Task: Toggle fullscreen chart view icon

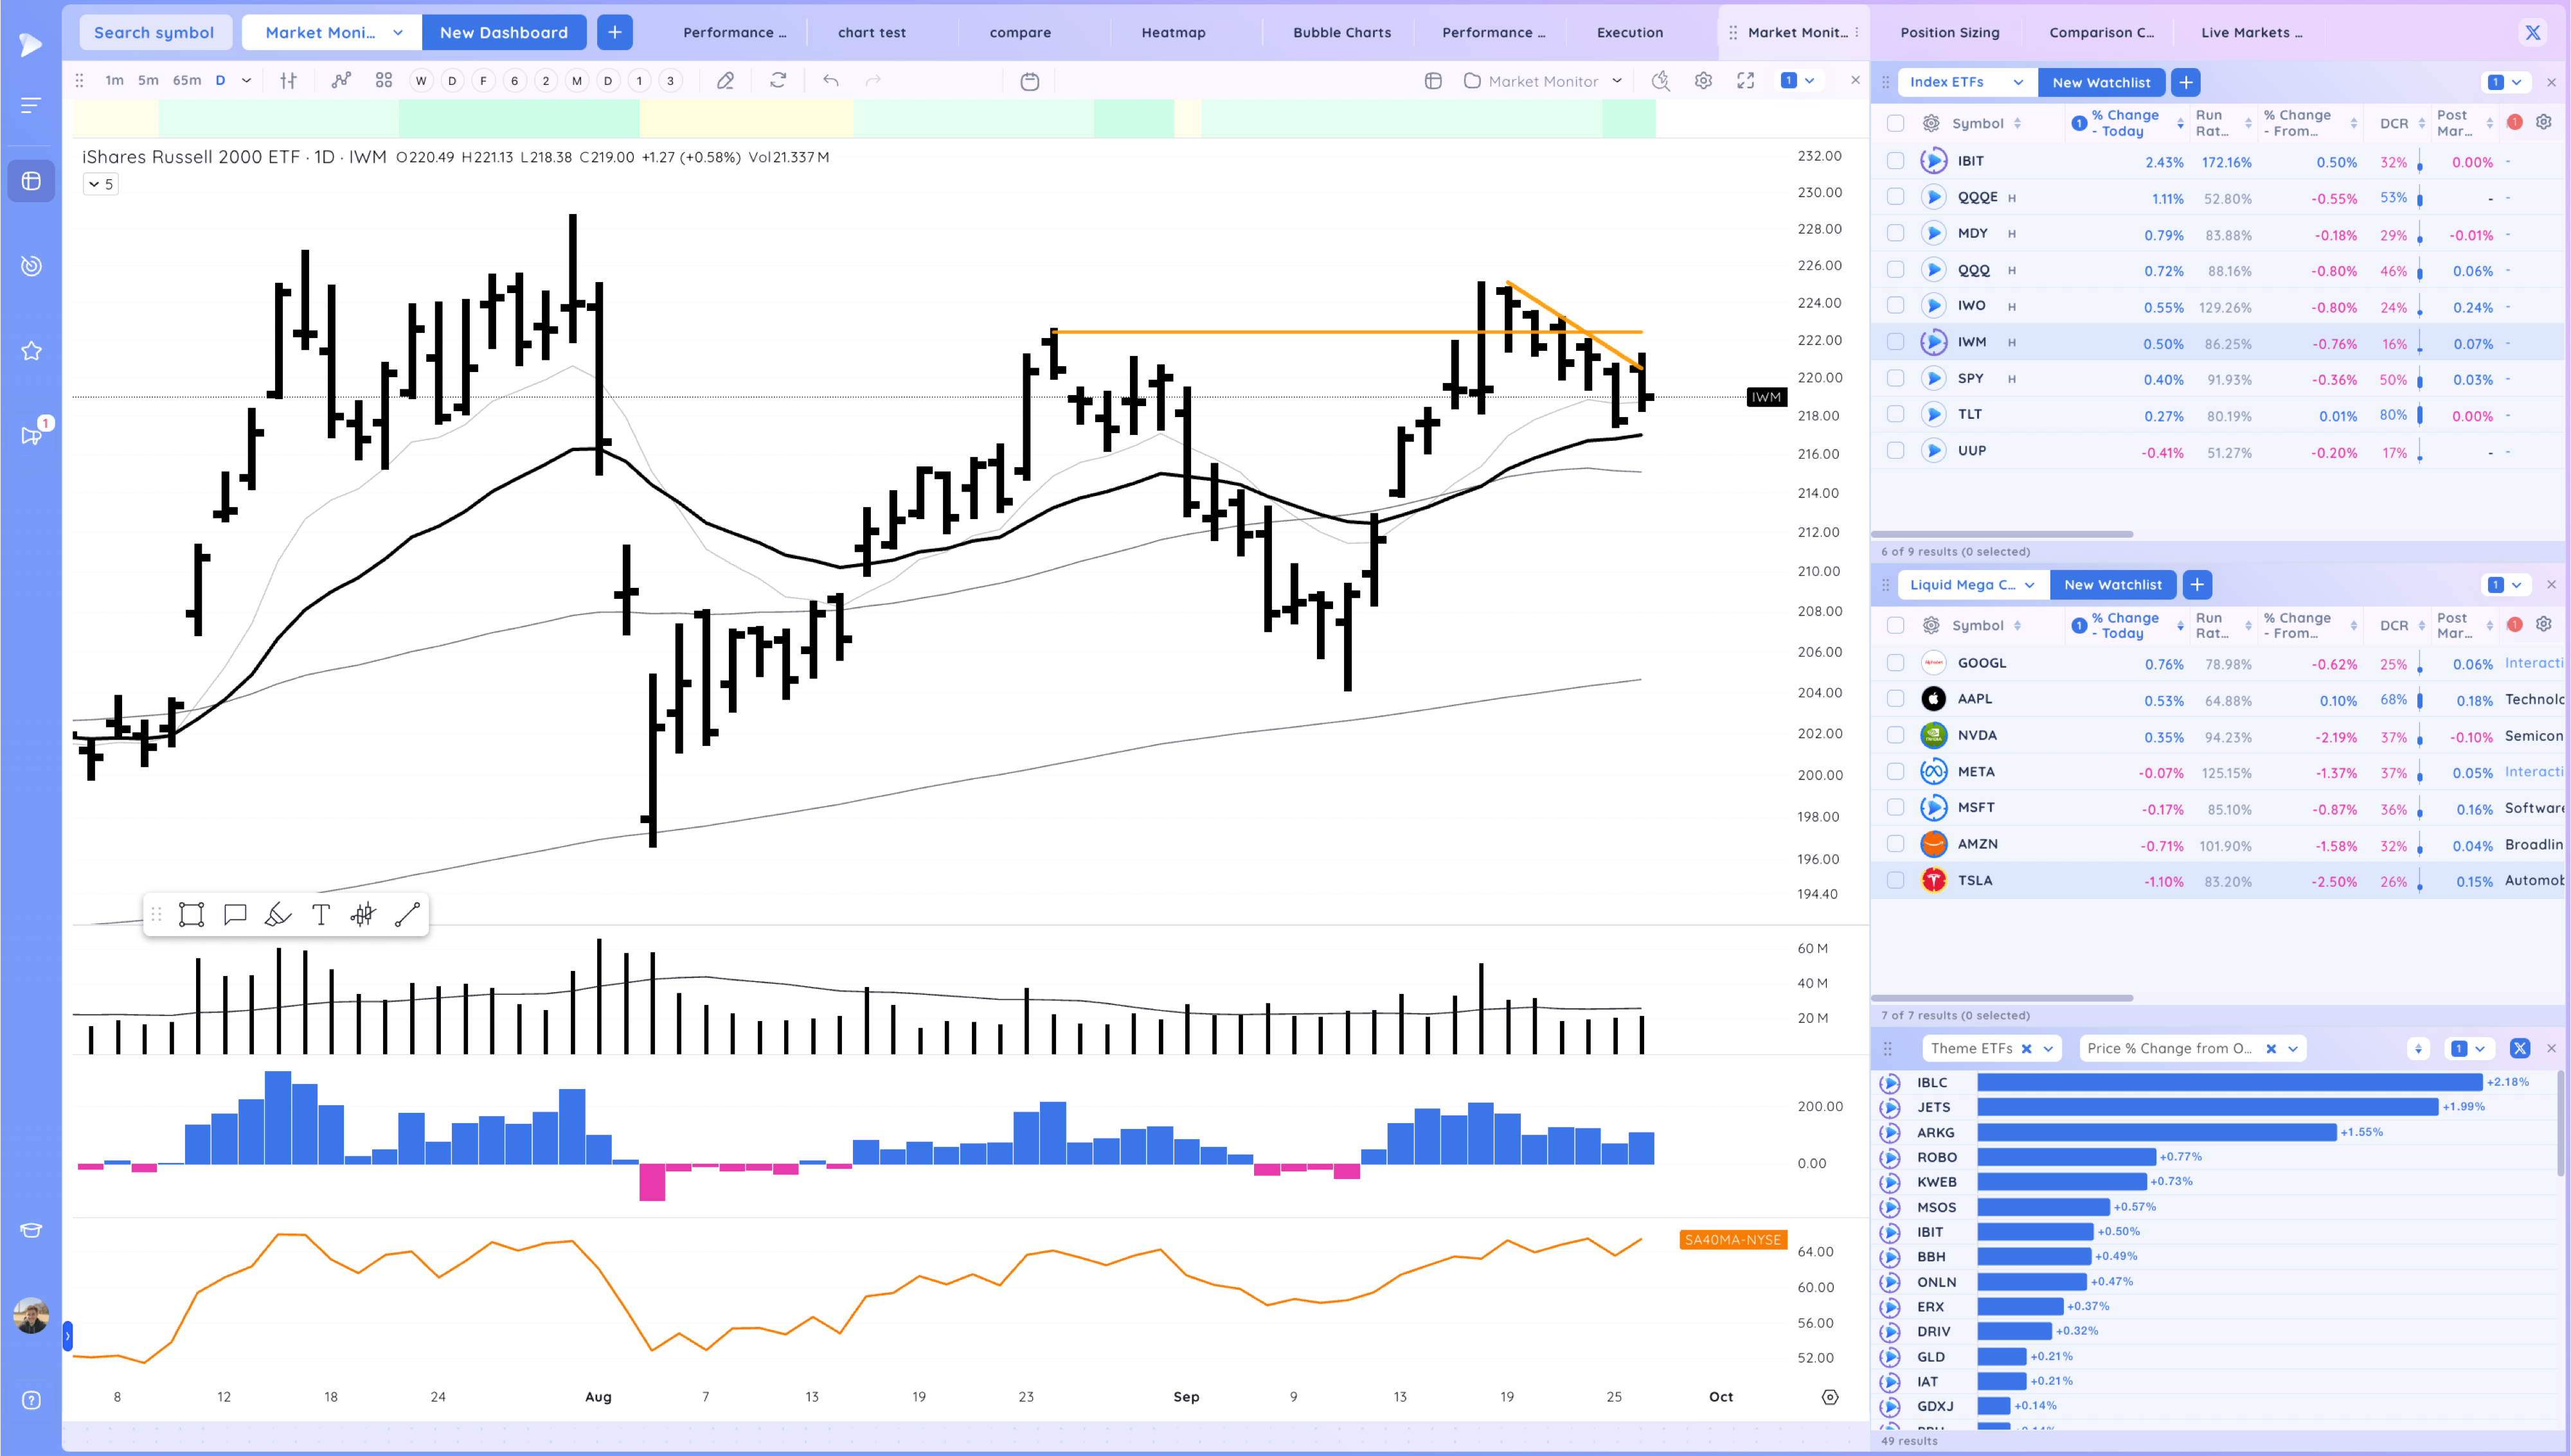Action: (1745, 81)
